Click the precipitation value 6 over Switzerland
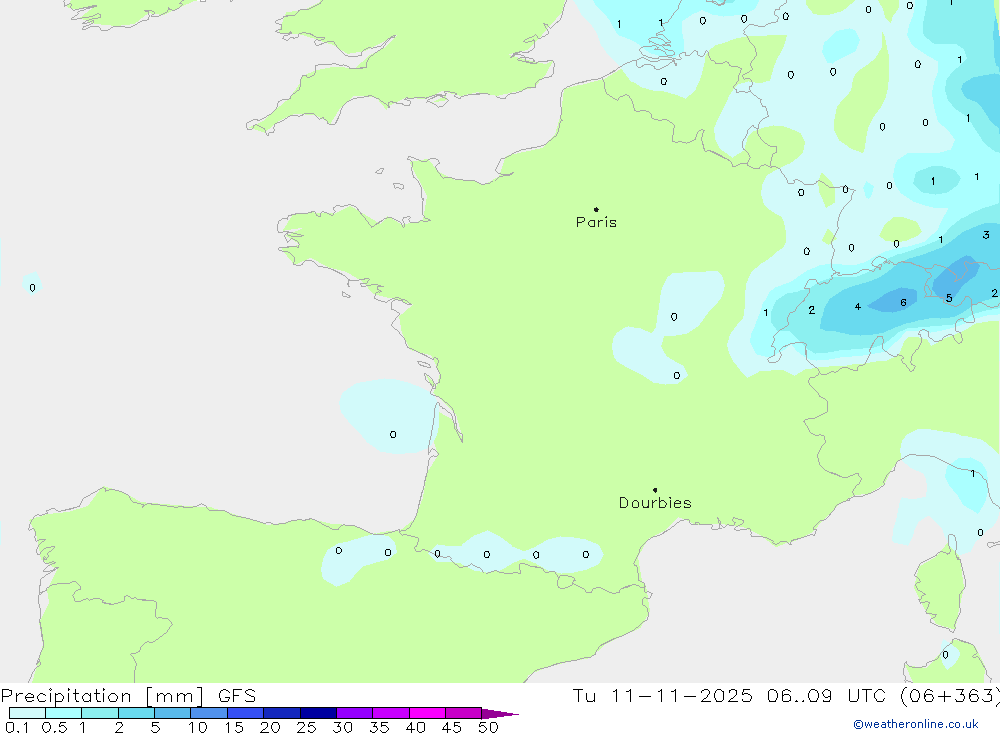The width and height of the screenshot is (1000, 733). (903, 302)
